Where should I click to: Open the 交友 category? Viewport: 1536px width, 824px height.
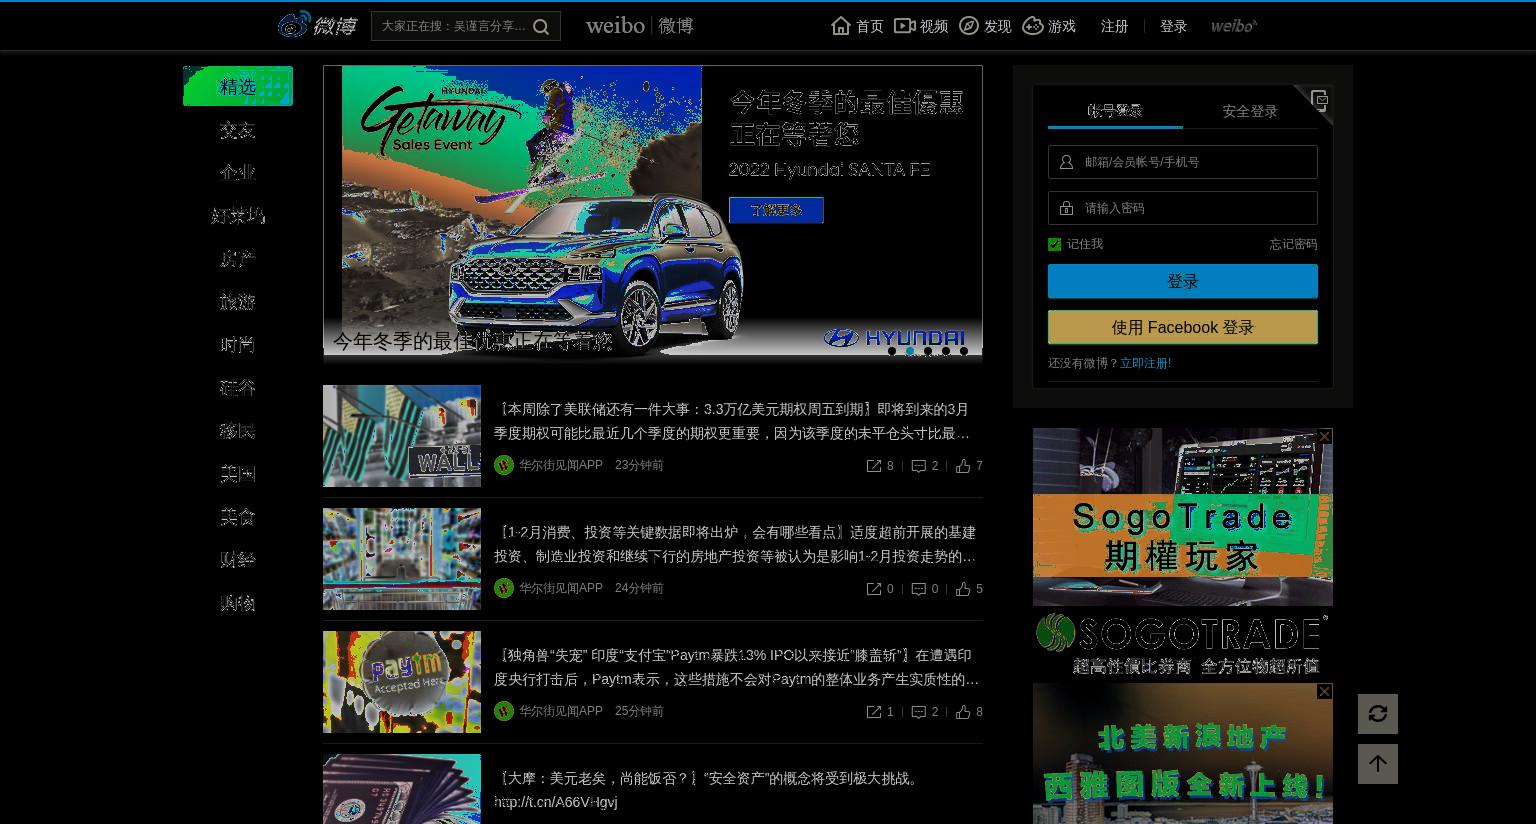[x=238, y=130]
